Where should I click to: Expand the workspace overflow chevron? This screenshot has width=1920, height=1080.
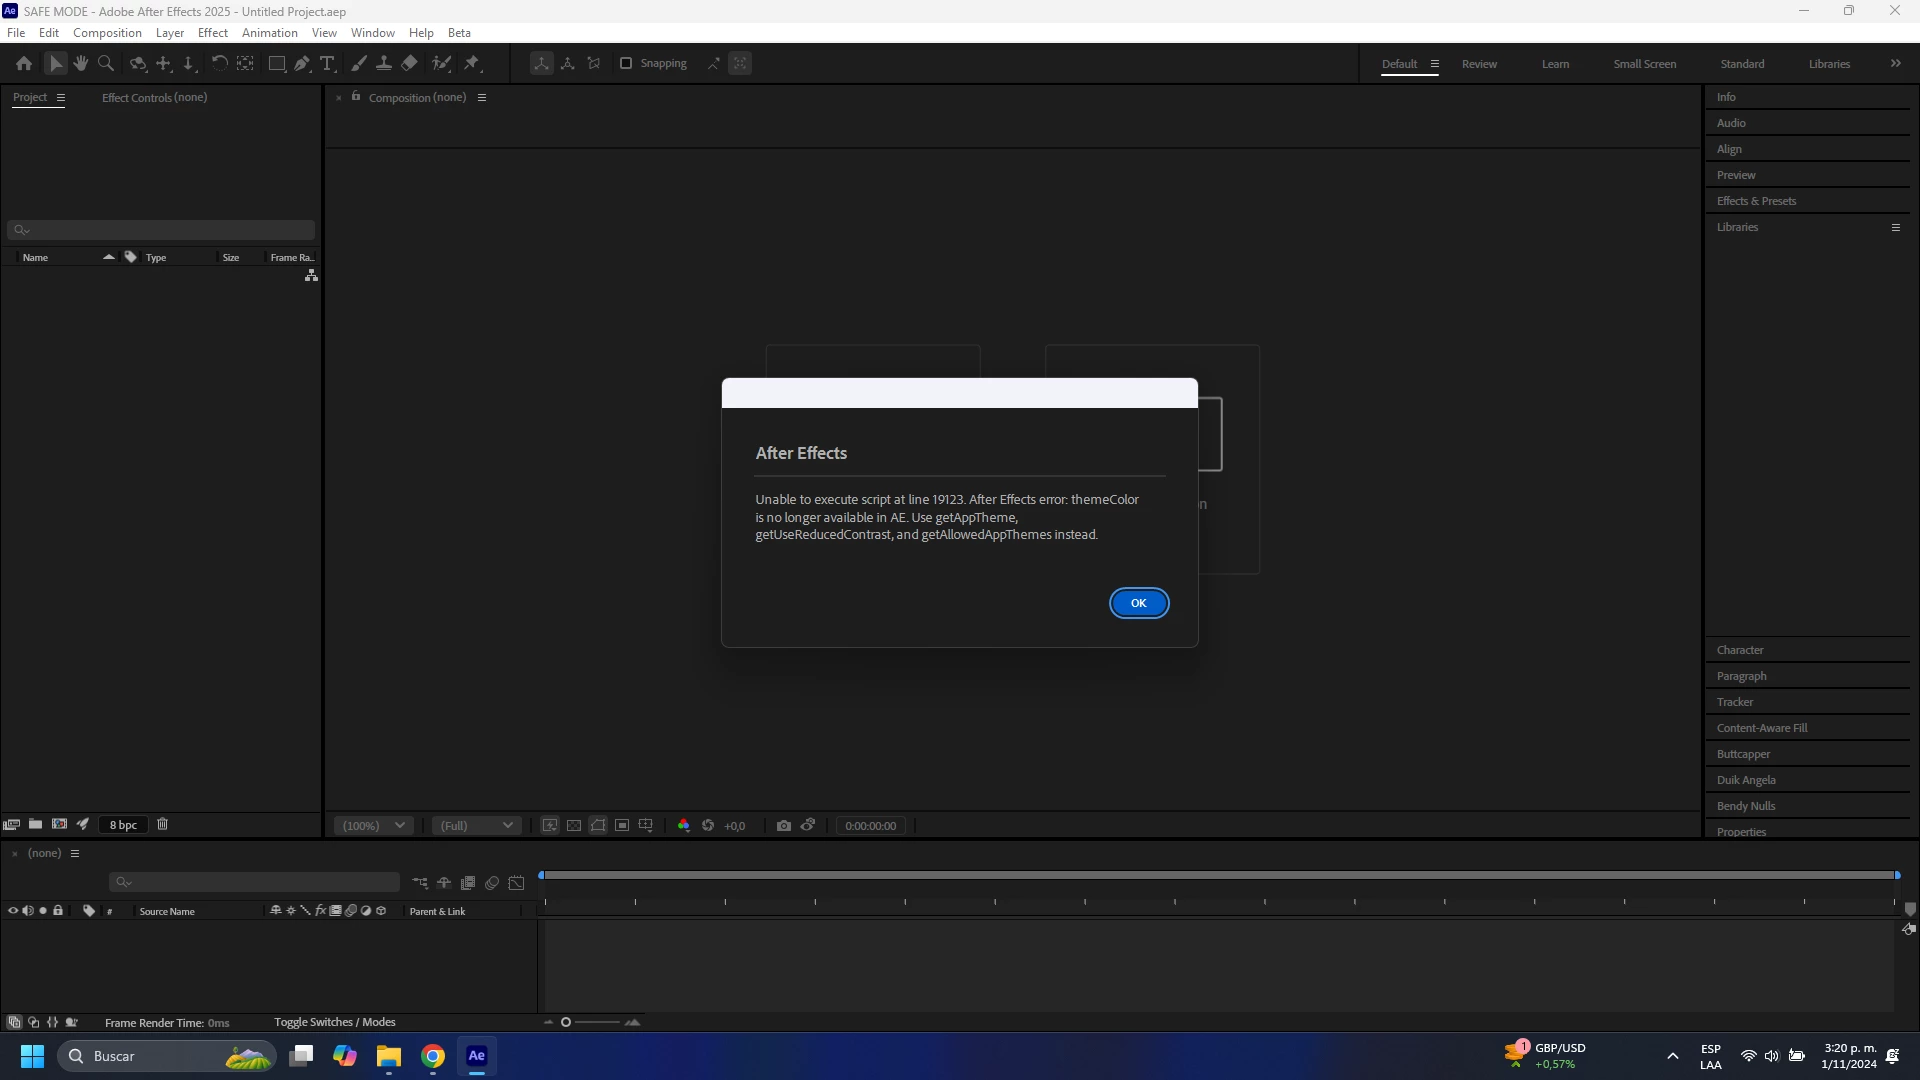click(1895, 63)
